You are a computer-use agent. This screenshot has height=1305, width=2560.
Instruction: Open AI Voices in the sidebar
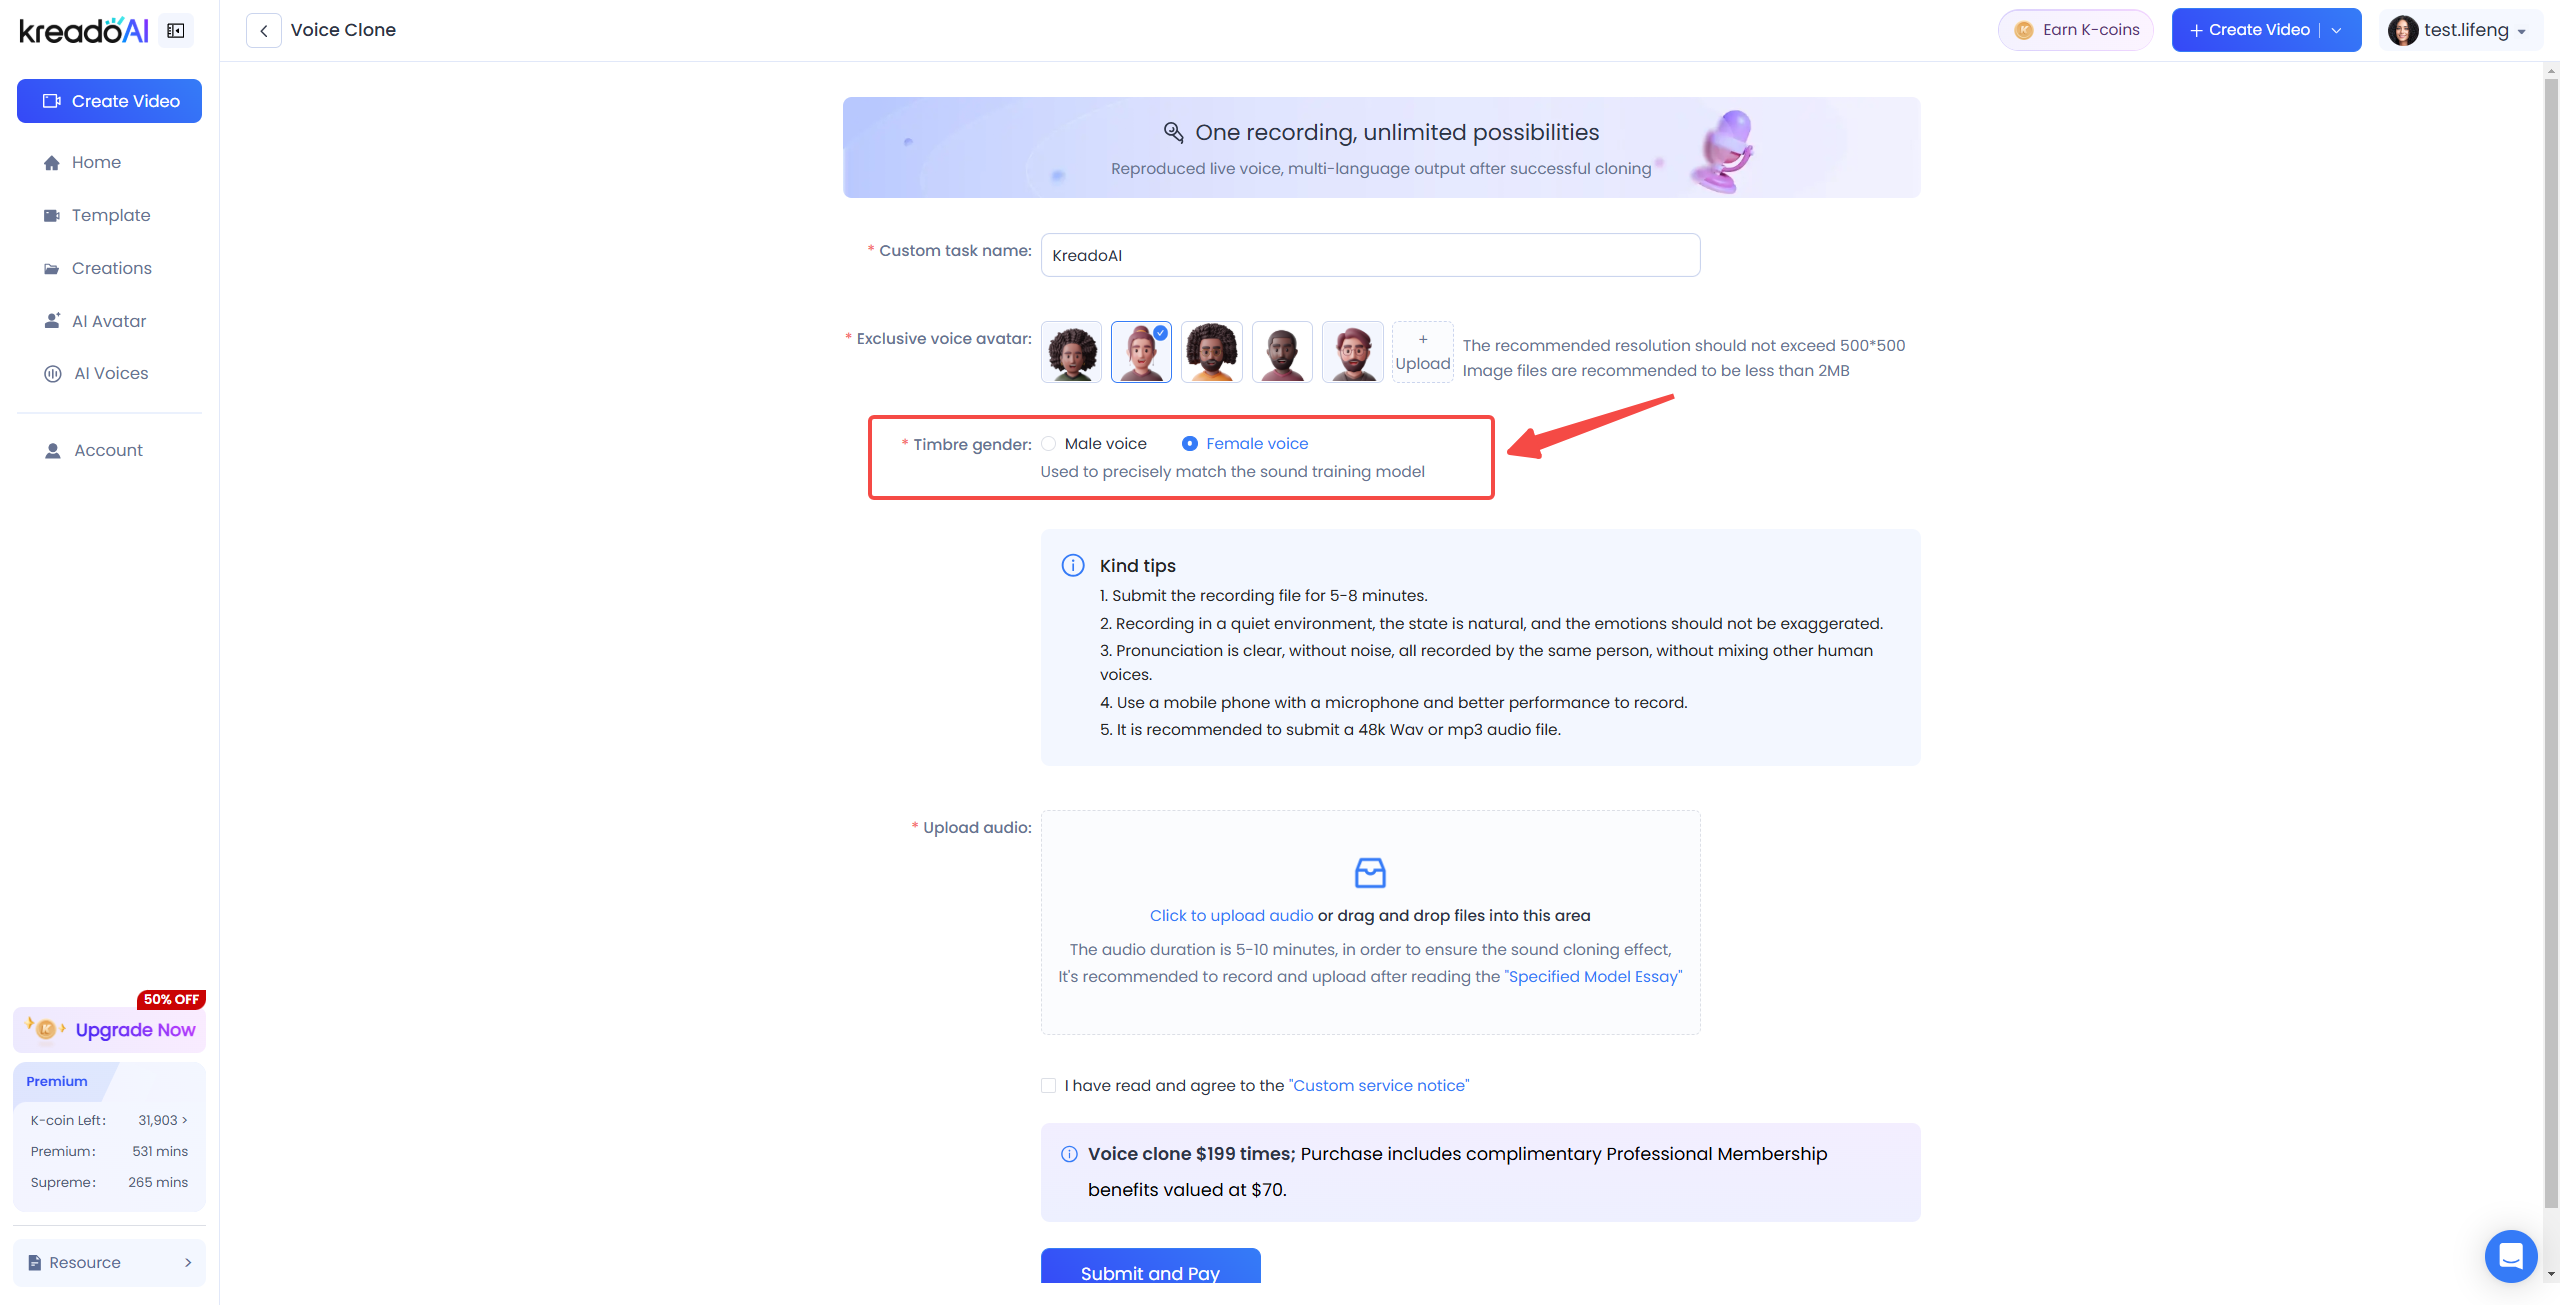point(108,373)
